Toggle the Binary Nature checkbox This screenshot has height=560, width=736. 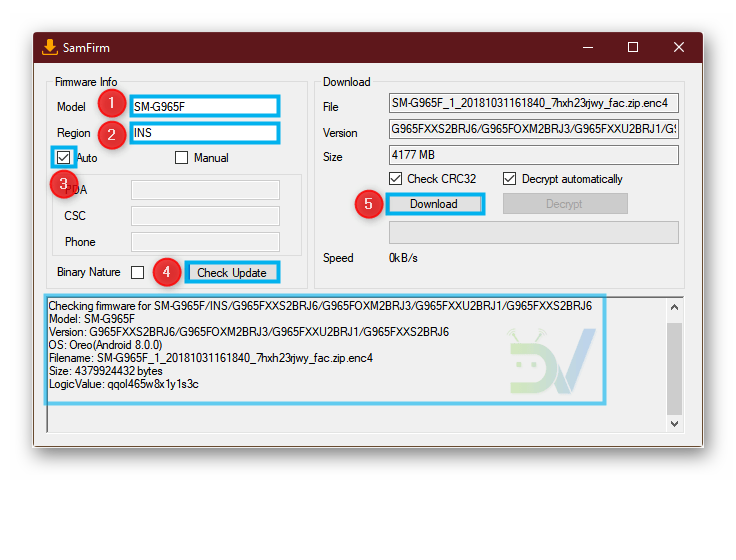[138, 272]
